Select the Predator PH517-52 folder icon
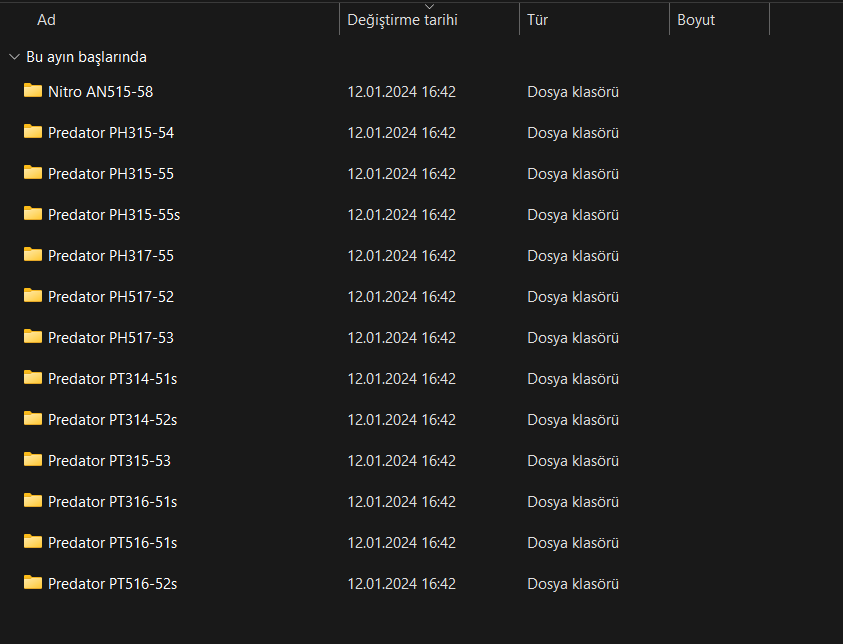Image resolution: width=843 pixels, height=644 pixels. tap(33, 295)
